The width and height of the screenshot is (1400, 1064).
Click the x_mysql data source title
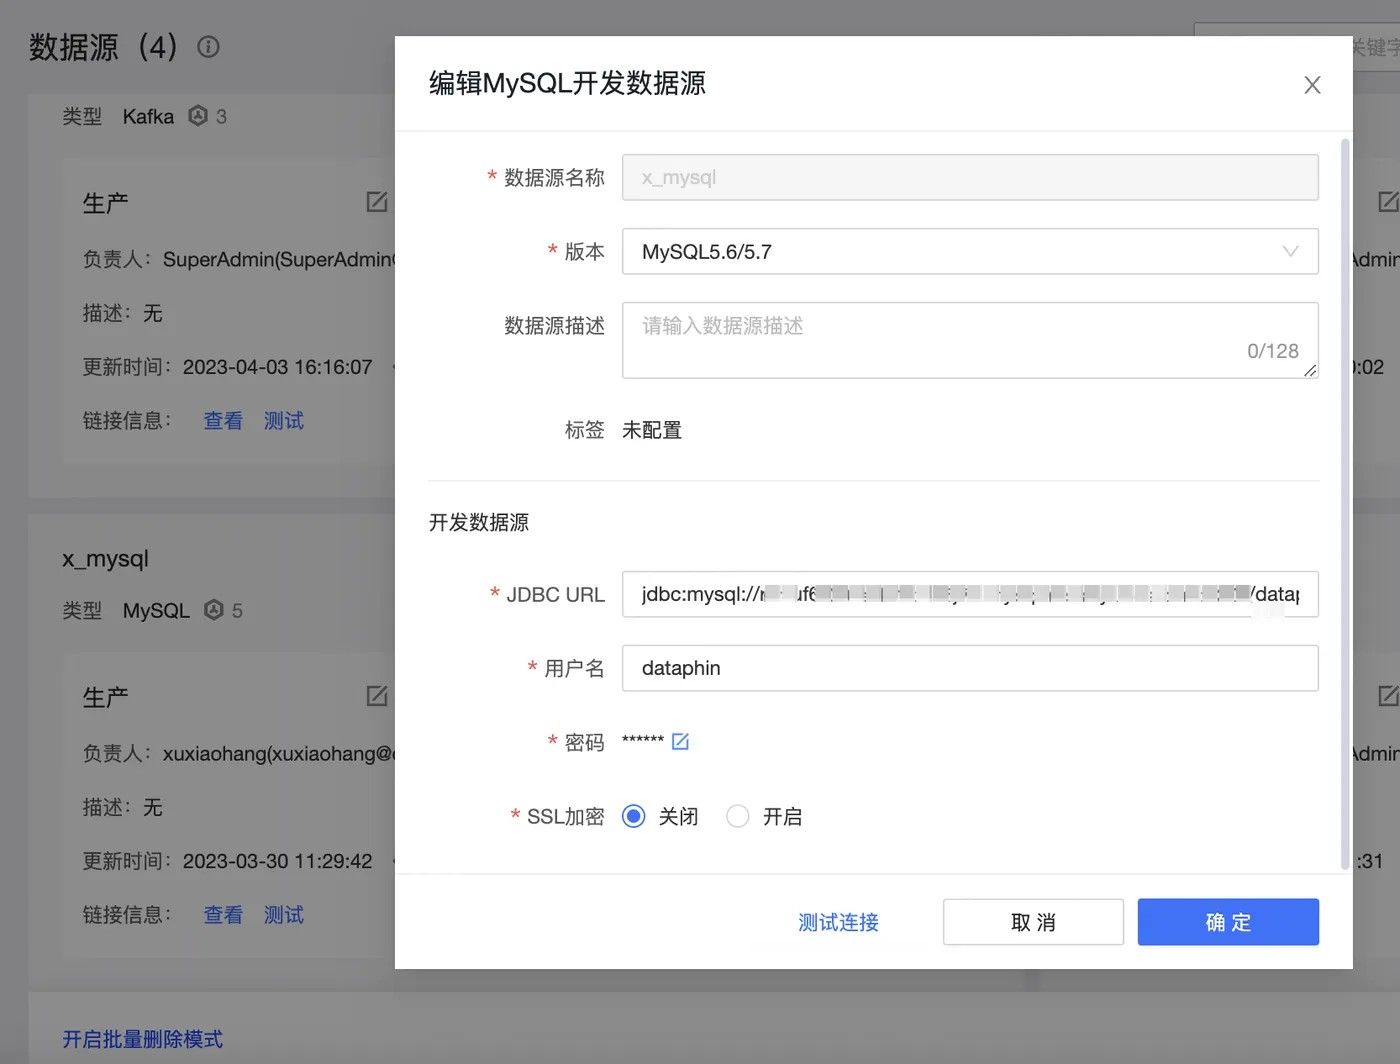point(105,559)
